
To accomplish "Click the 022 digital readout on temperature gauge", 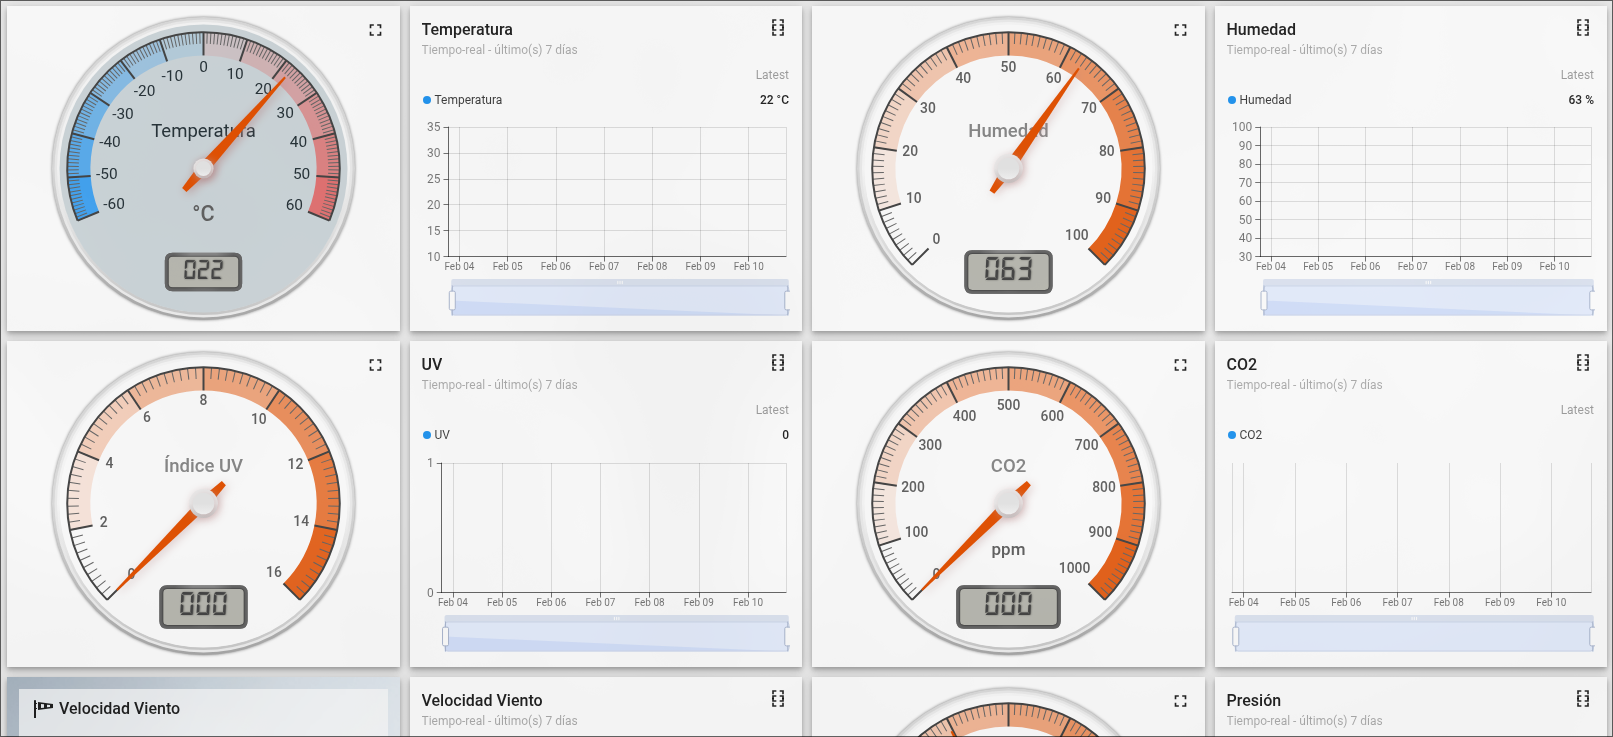I will coord(203,271).
